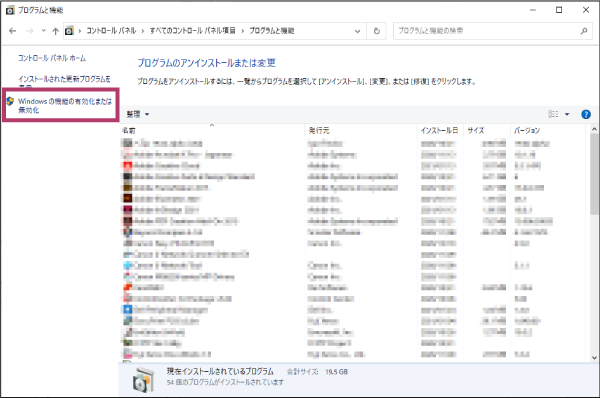The height and width of the screenshot is (398, 600).
Task: Open インストールされた更新プログラムを表示 link
Action: 64,82
